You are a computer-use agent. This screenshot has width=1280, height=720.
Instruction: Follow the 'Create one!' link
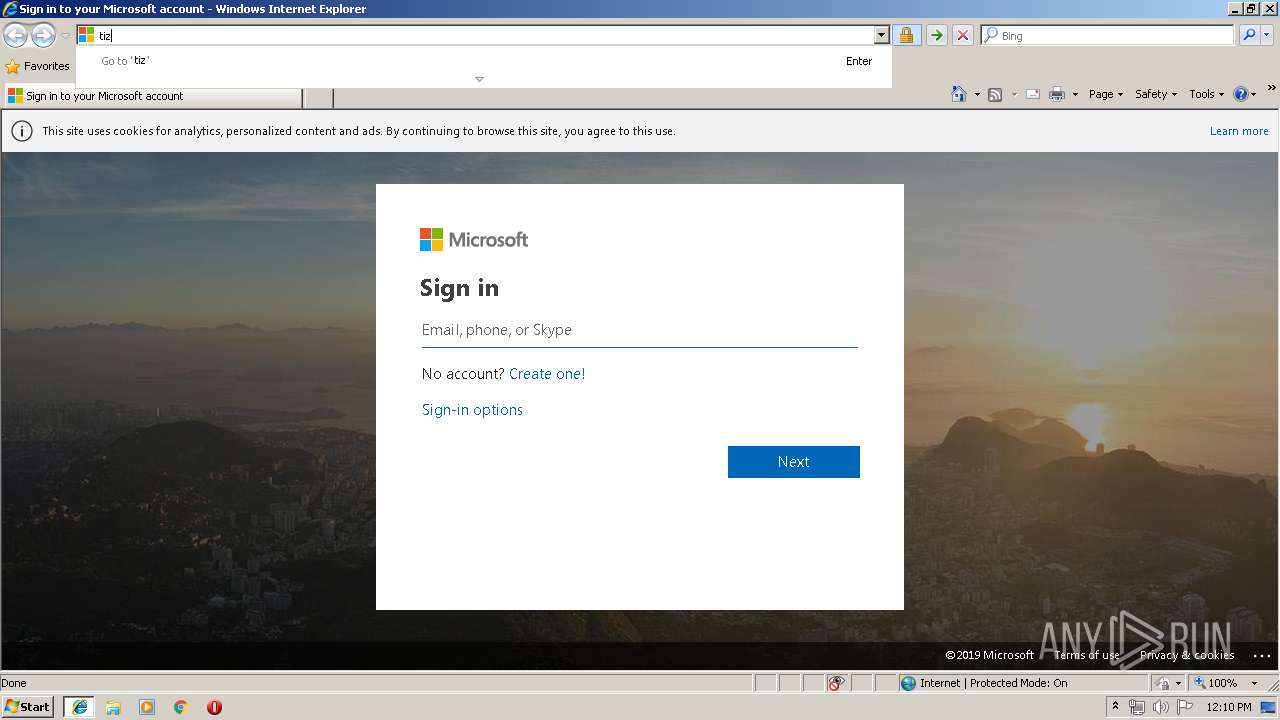[547, 374]
